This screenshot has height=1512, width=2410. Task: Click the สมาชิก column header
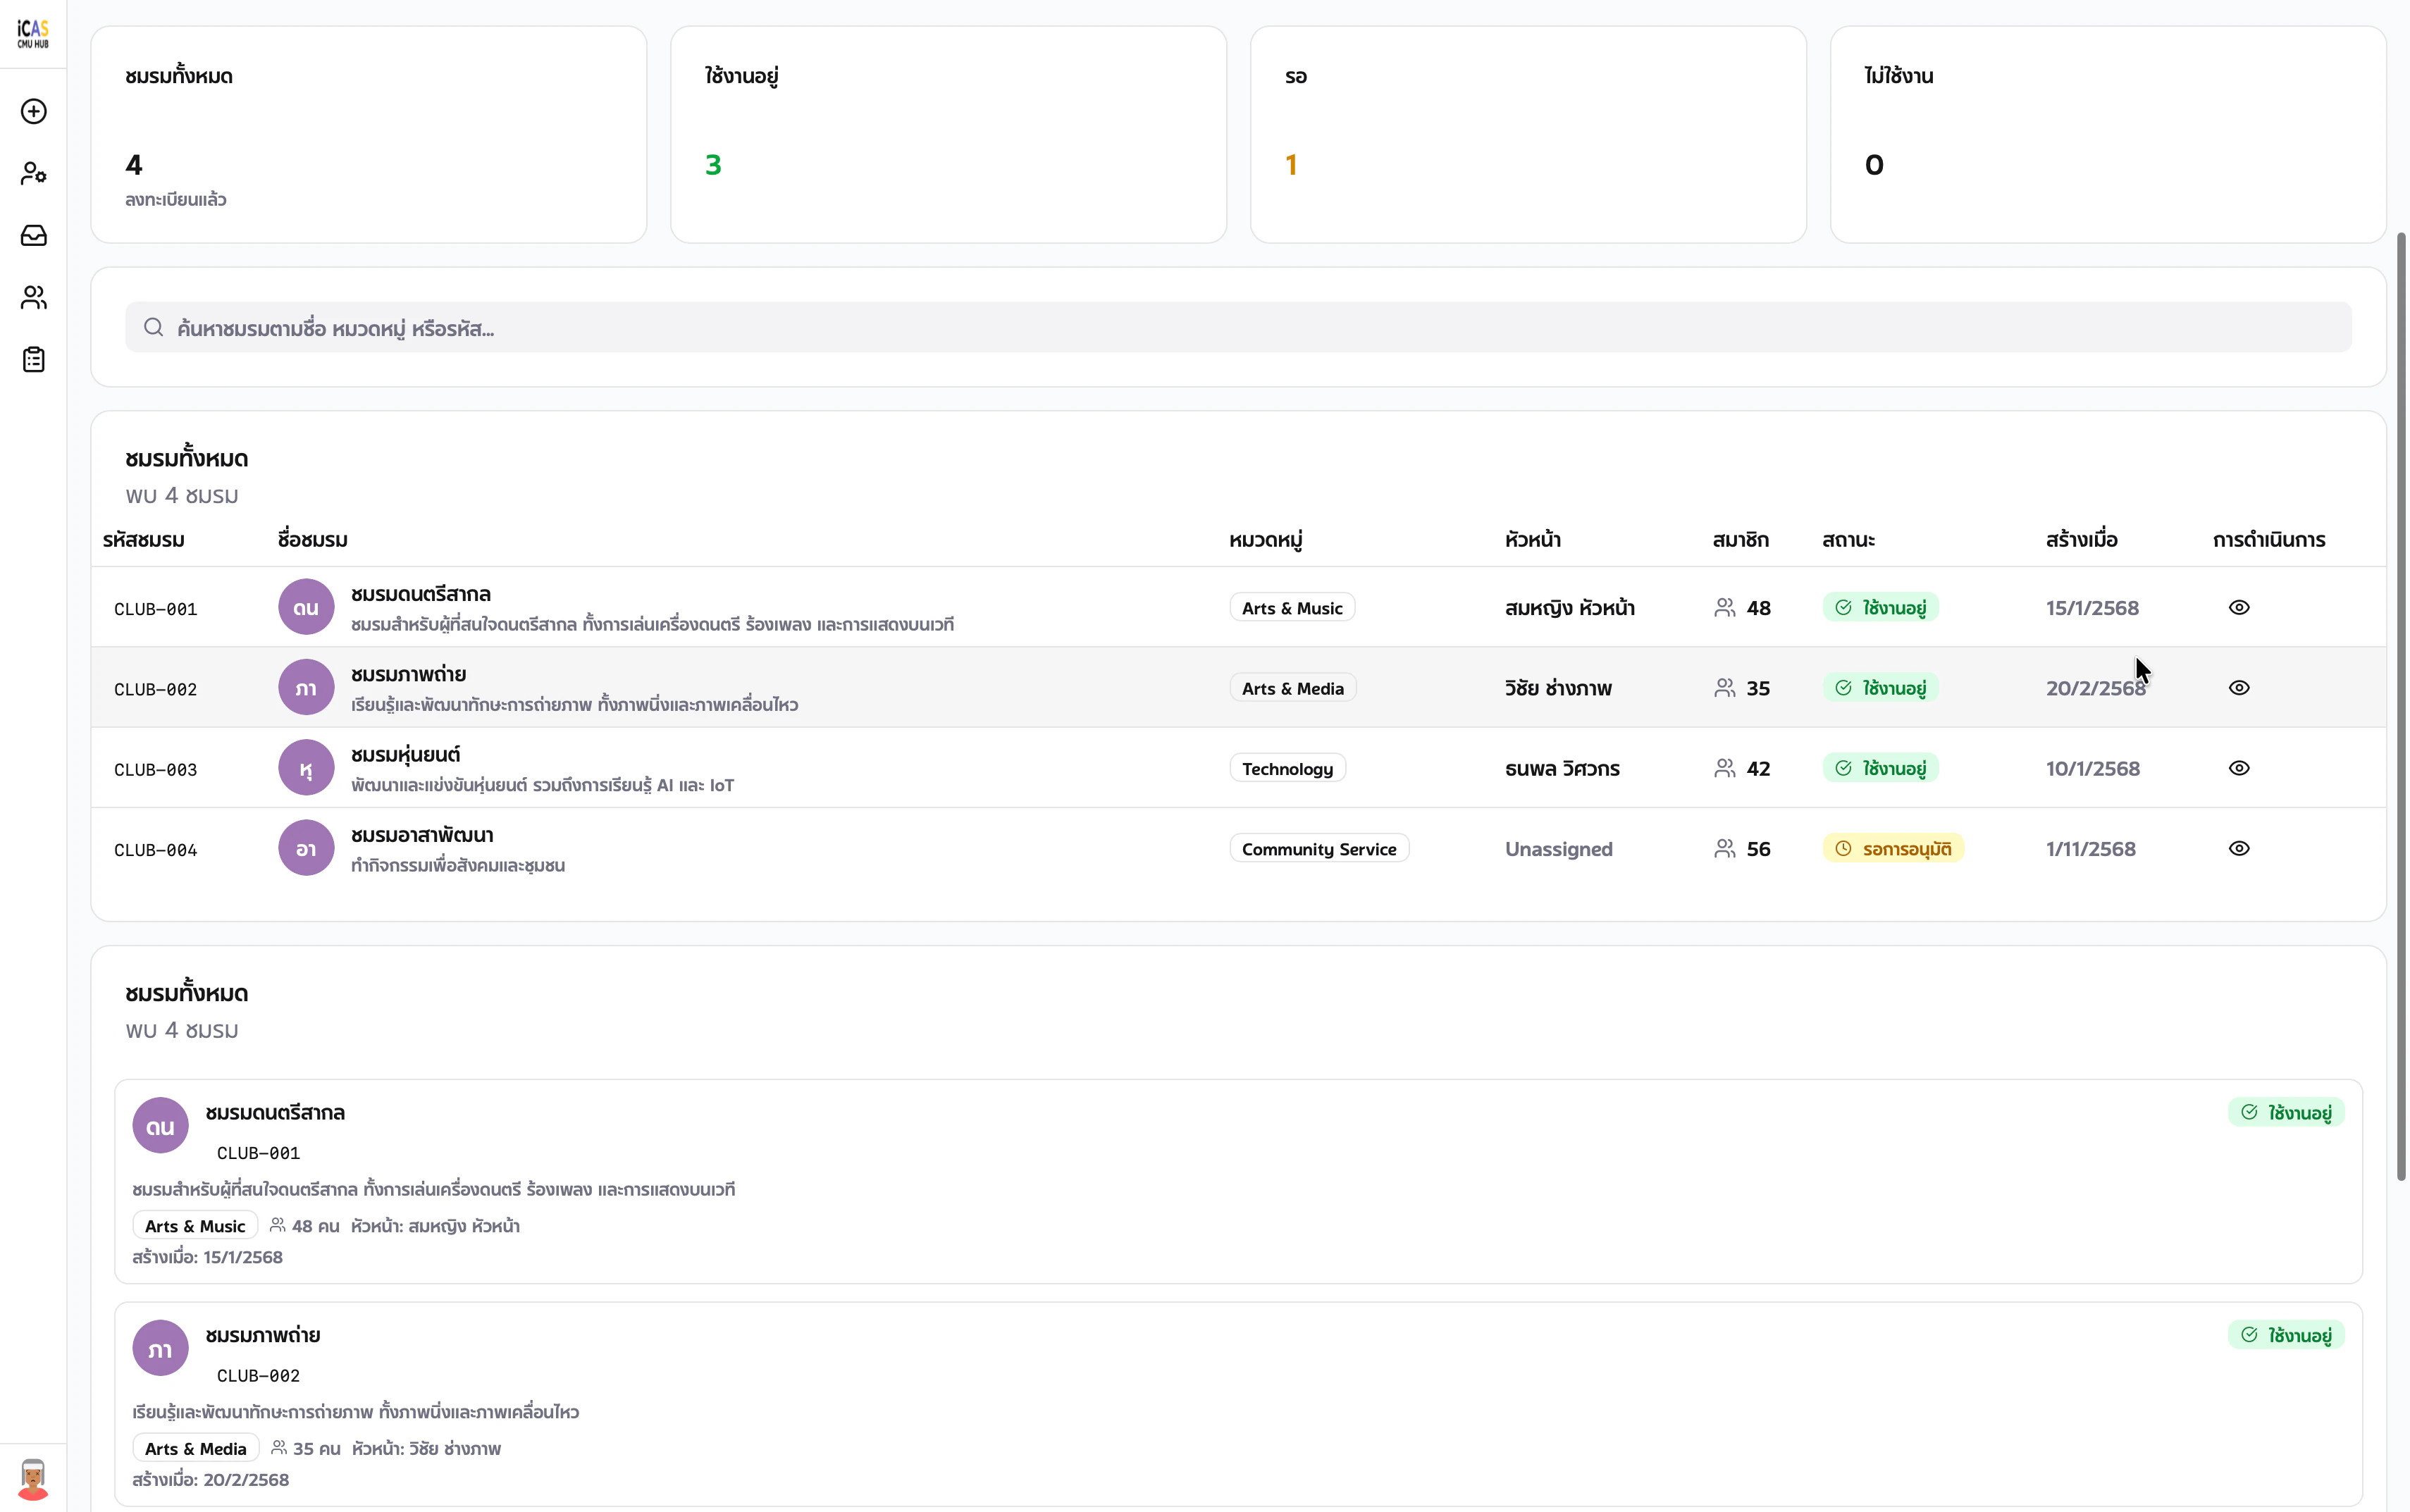1740,540
